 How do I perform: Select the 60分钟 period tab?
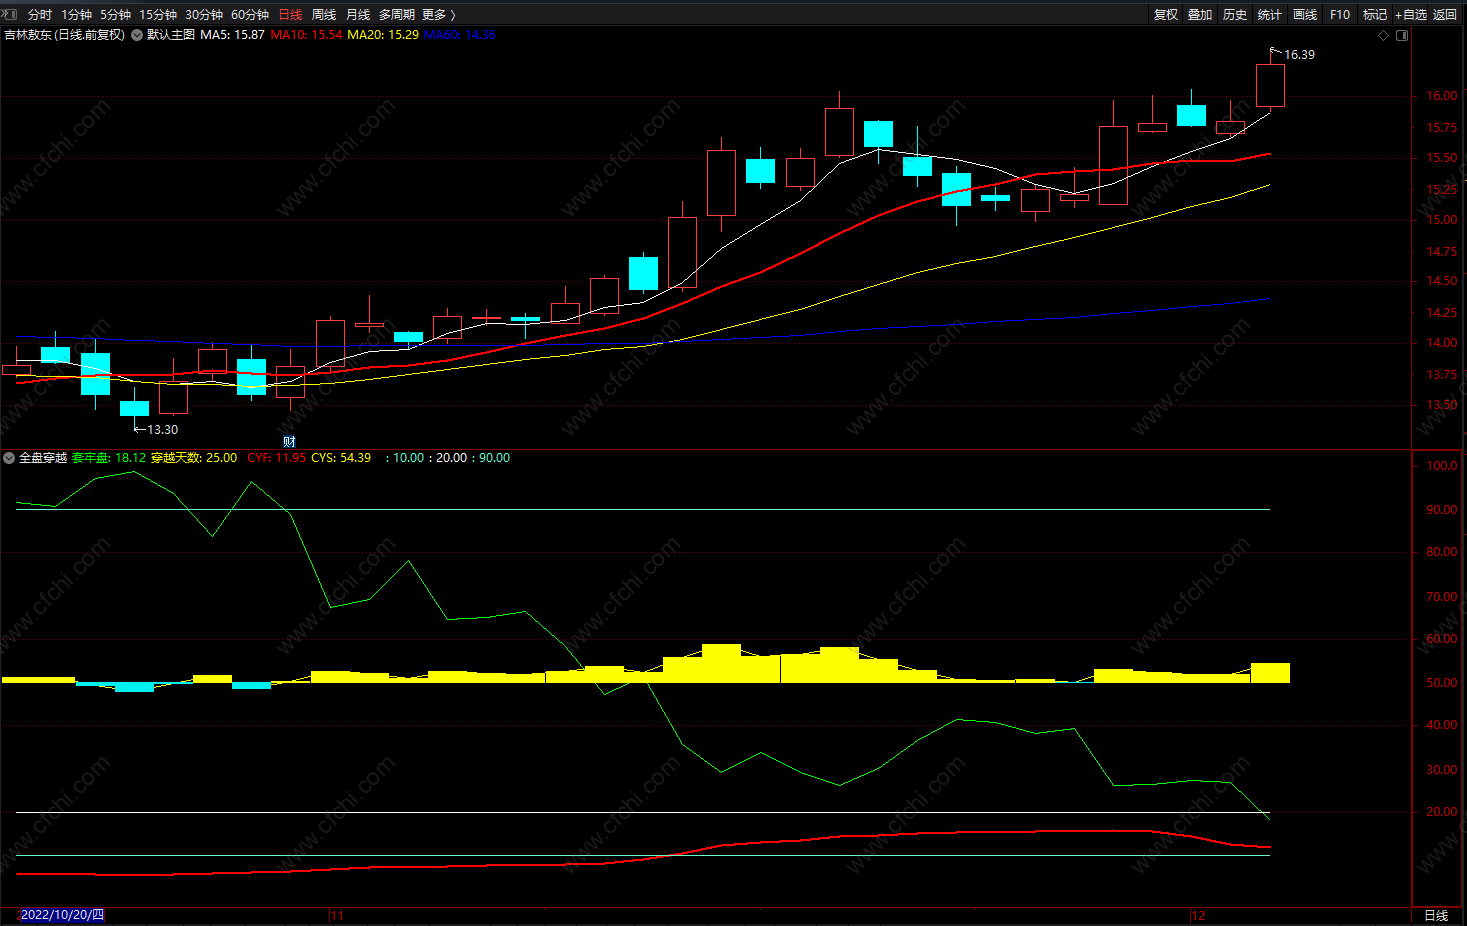(250, 15)
